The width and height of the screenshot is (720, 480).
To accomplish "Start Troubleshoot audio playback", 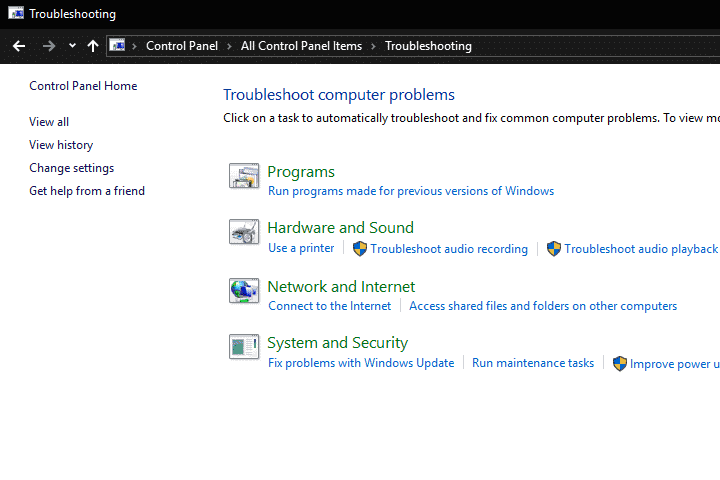I will 641,249.
